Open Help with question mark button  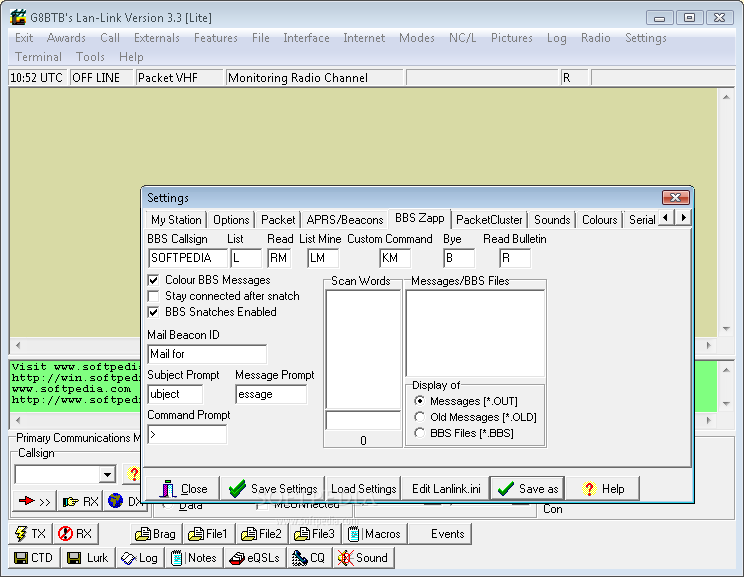point(603,488)
